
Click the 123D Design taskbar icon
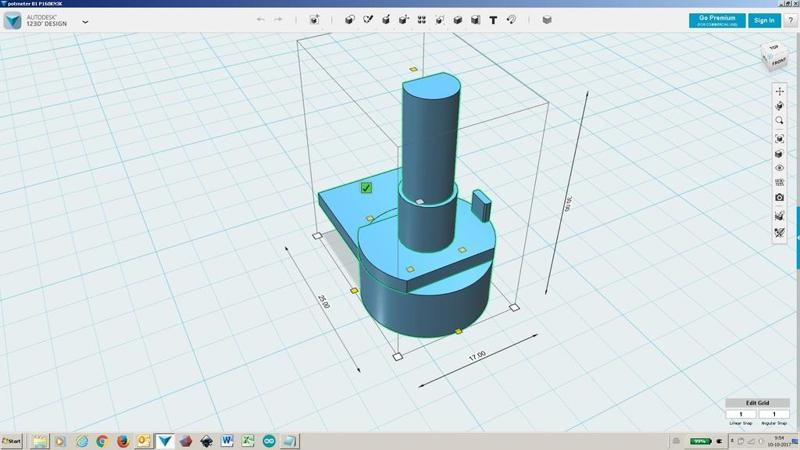point(165,441)
